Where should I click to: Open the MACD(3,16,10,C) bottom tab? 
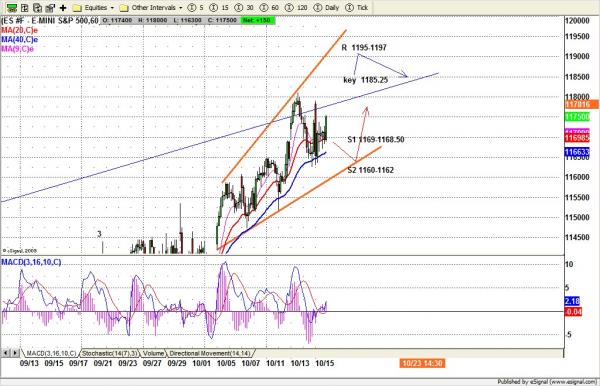coord(50,353)
